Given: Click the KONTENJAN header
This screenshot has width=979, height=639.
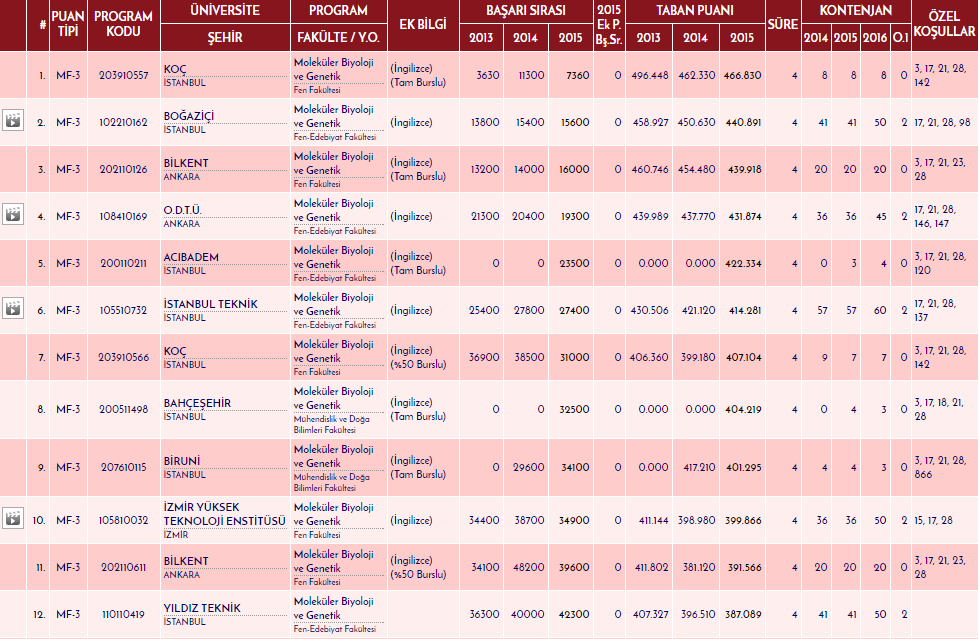Looking at the screenshot, I should coord(855,11).
